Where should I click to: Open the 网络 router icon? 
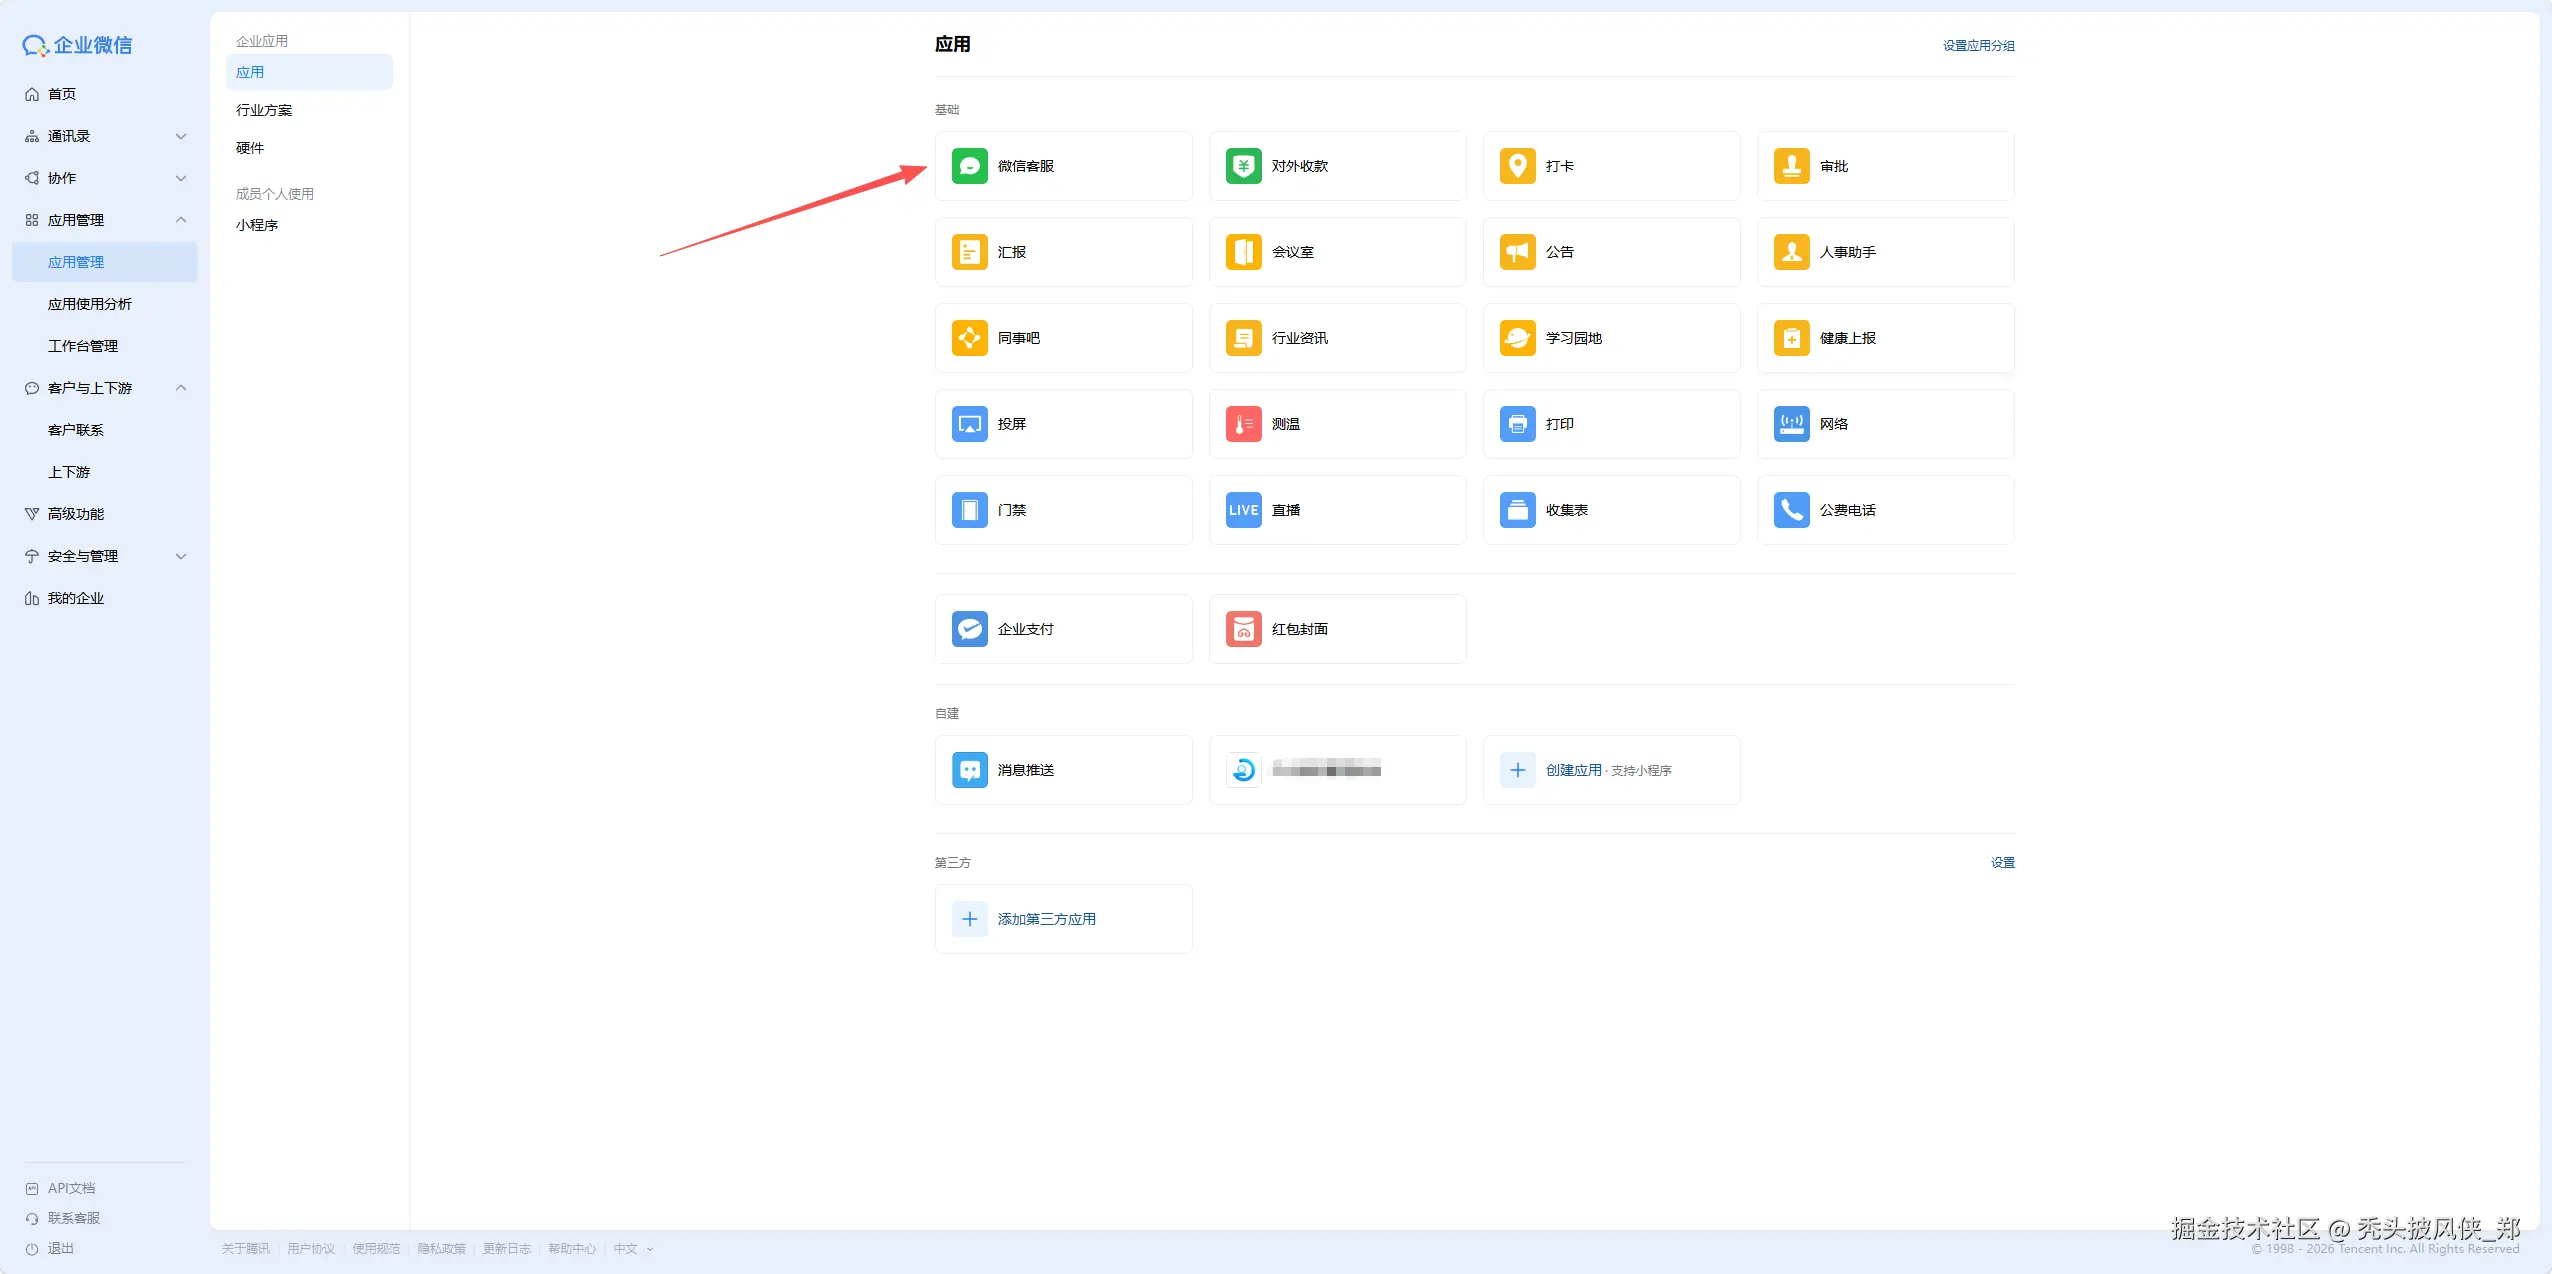1791,424
